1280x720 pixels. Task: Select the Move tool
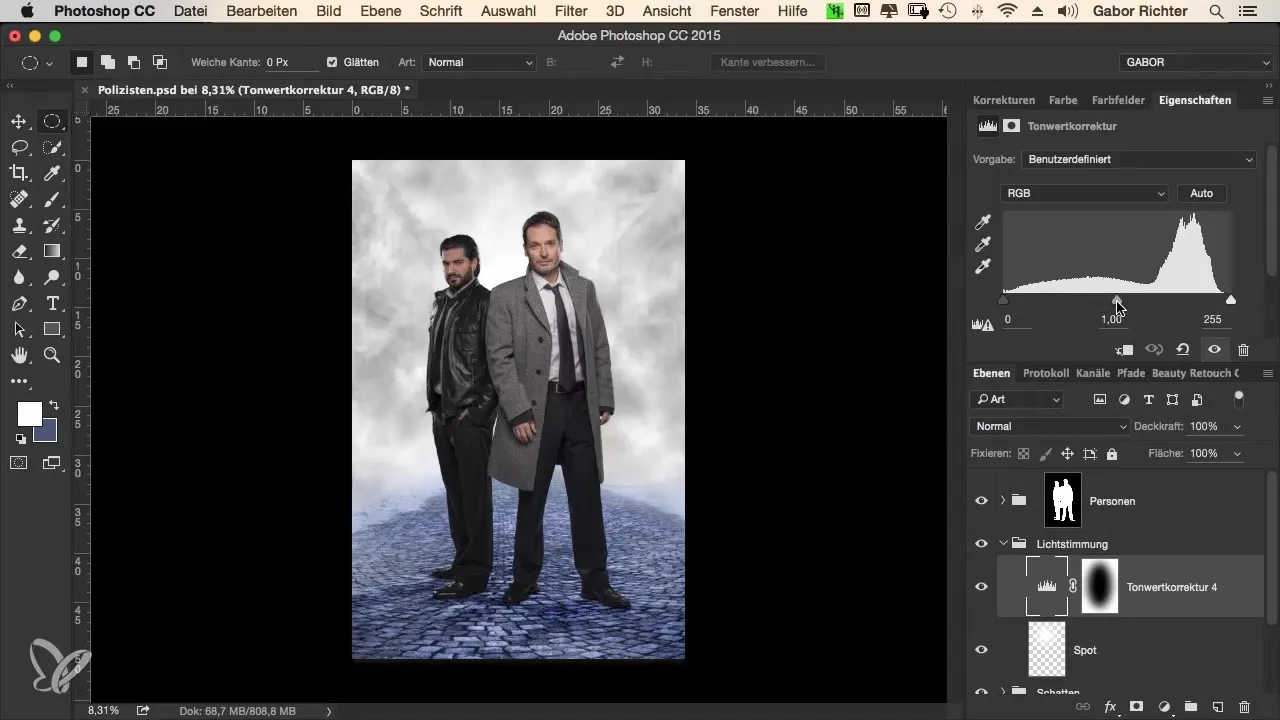pos(18,122)
